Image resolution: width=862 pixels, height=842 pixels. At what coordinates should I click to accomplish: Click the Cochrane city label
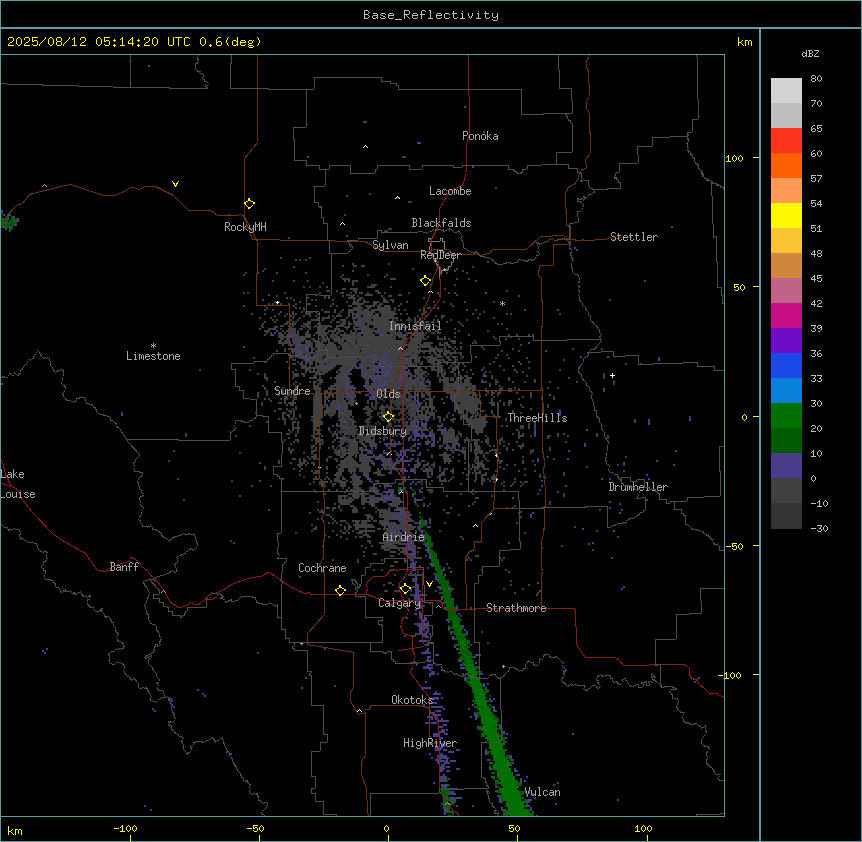[322, 568]
